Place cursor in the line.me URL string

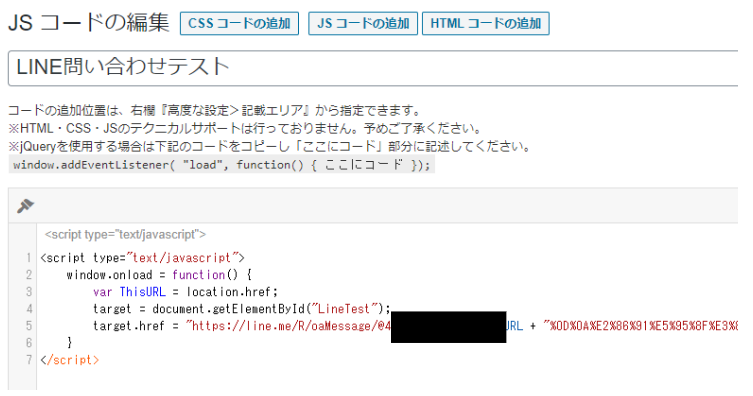(289, 326)
